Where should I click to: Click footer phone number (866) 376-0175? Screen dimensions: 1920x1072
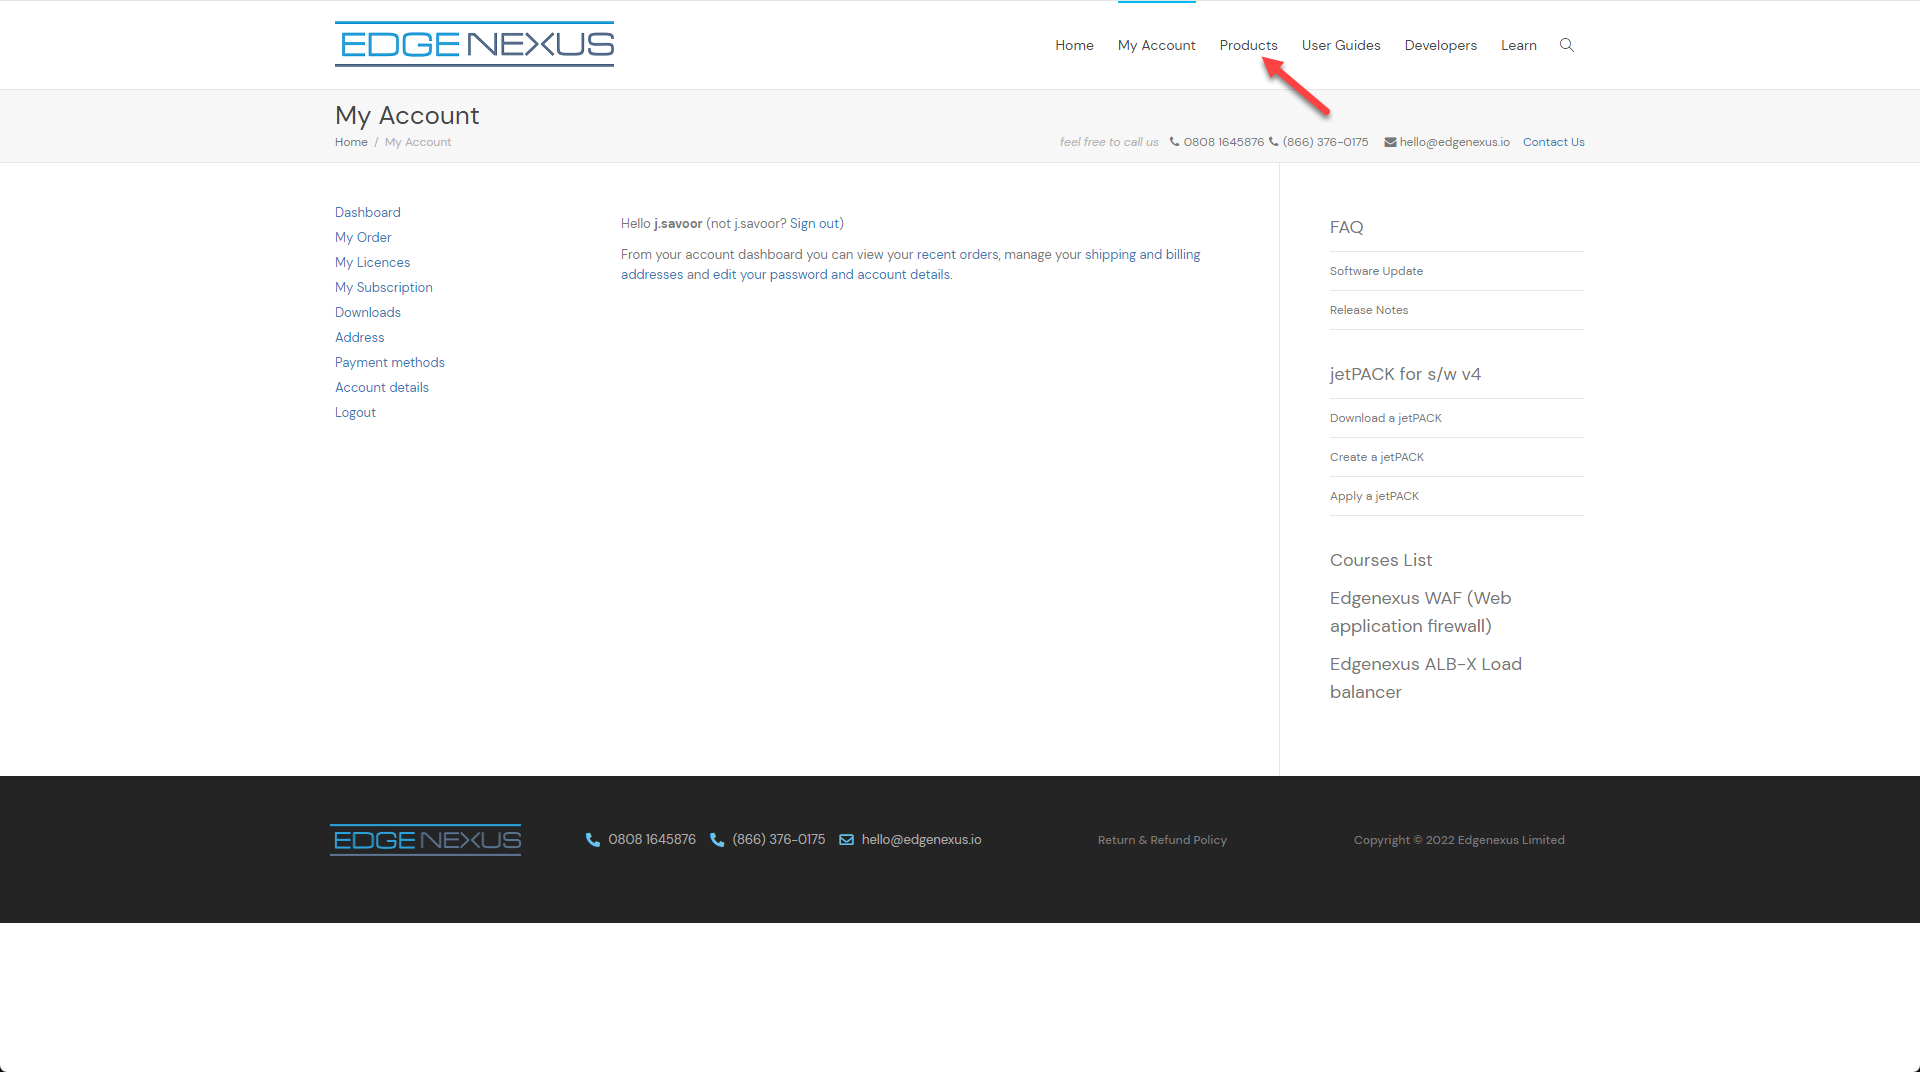click(x=778, y=840)
